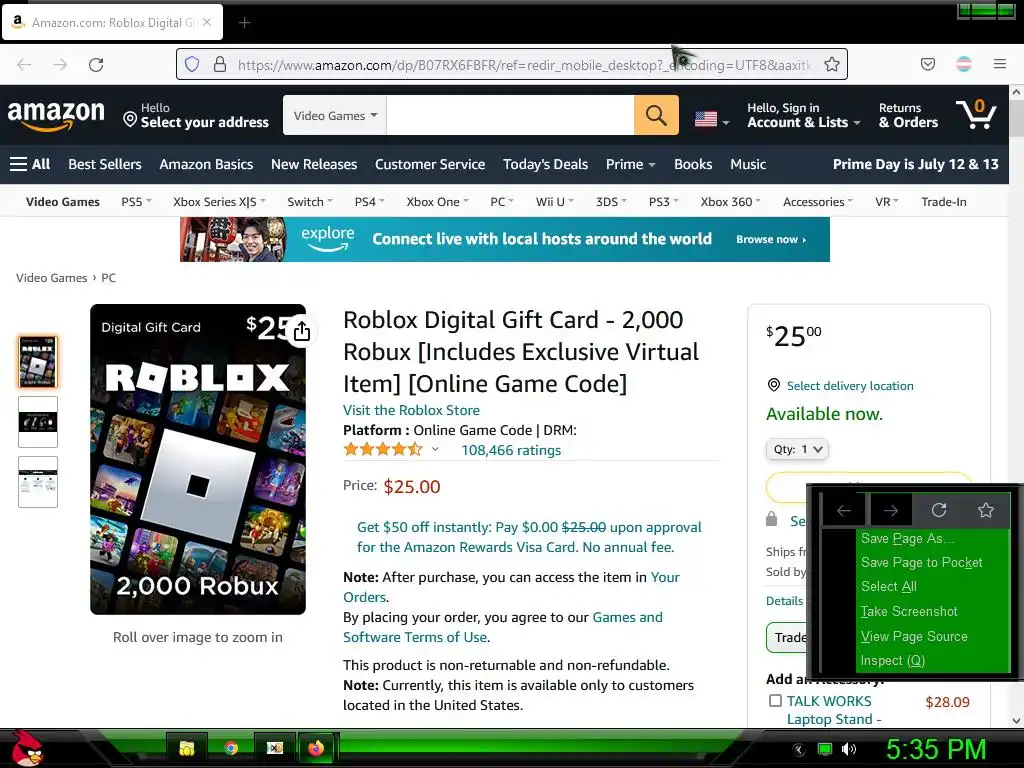Open tracking protection shield icon
This screenshot has width=1024, height=768.
point(191,64)
